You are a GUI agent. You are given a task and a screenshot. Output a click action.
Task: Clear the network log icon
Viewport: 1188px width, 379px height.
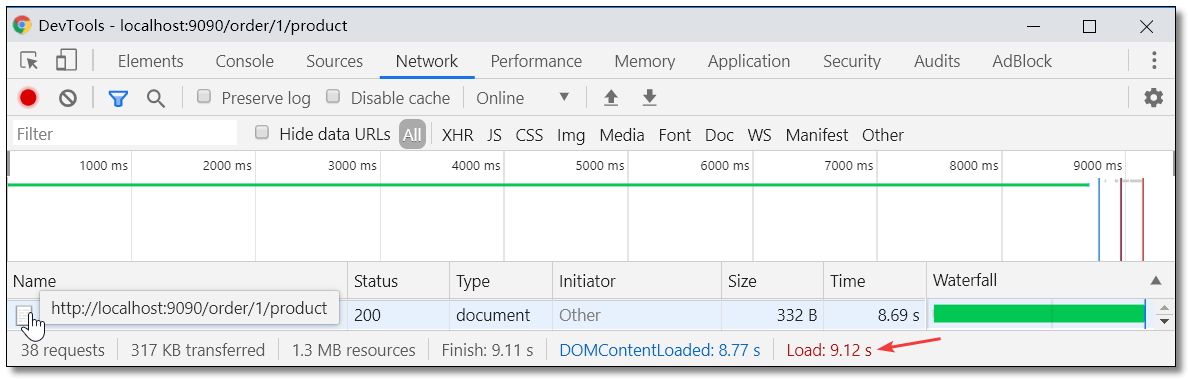pos(68,98)
